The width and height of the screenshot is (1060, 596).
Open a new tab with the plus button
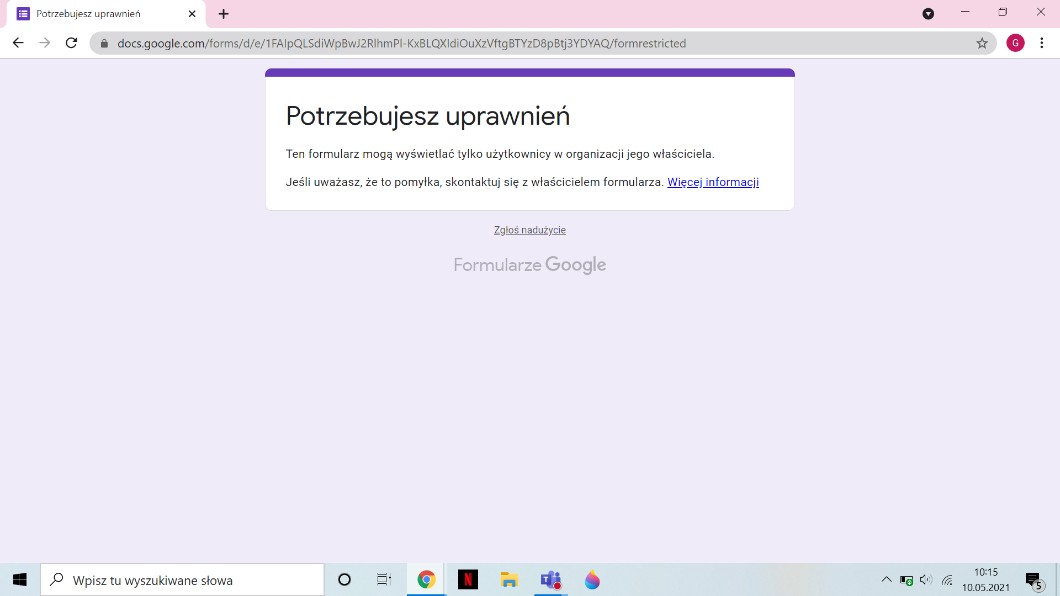(x=223, y=14)
